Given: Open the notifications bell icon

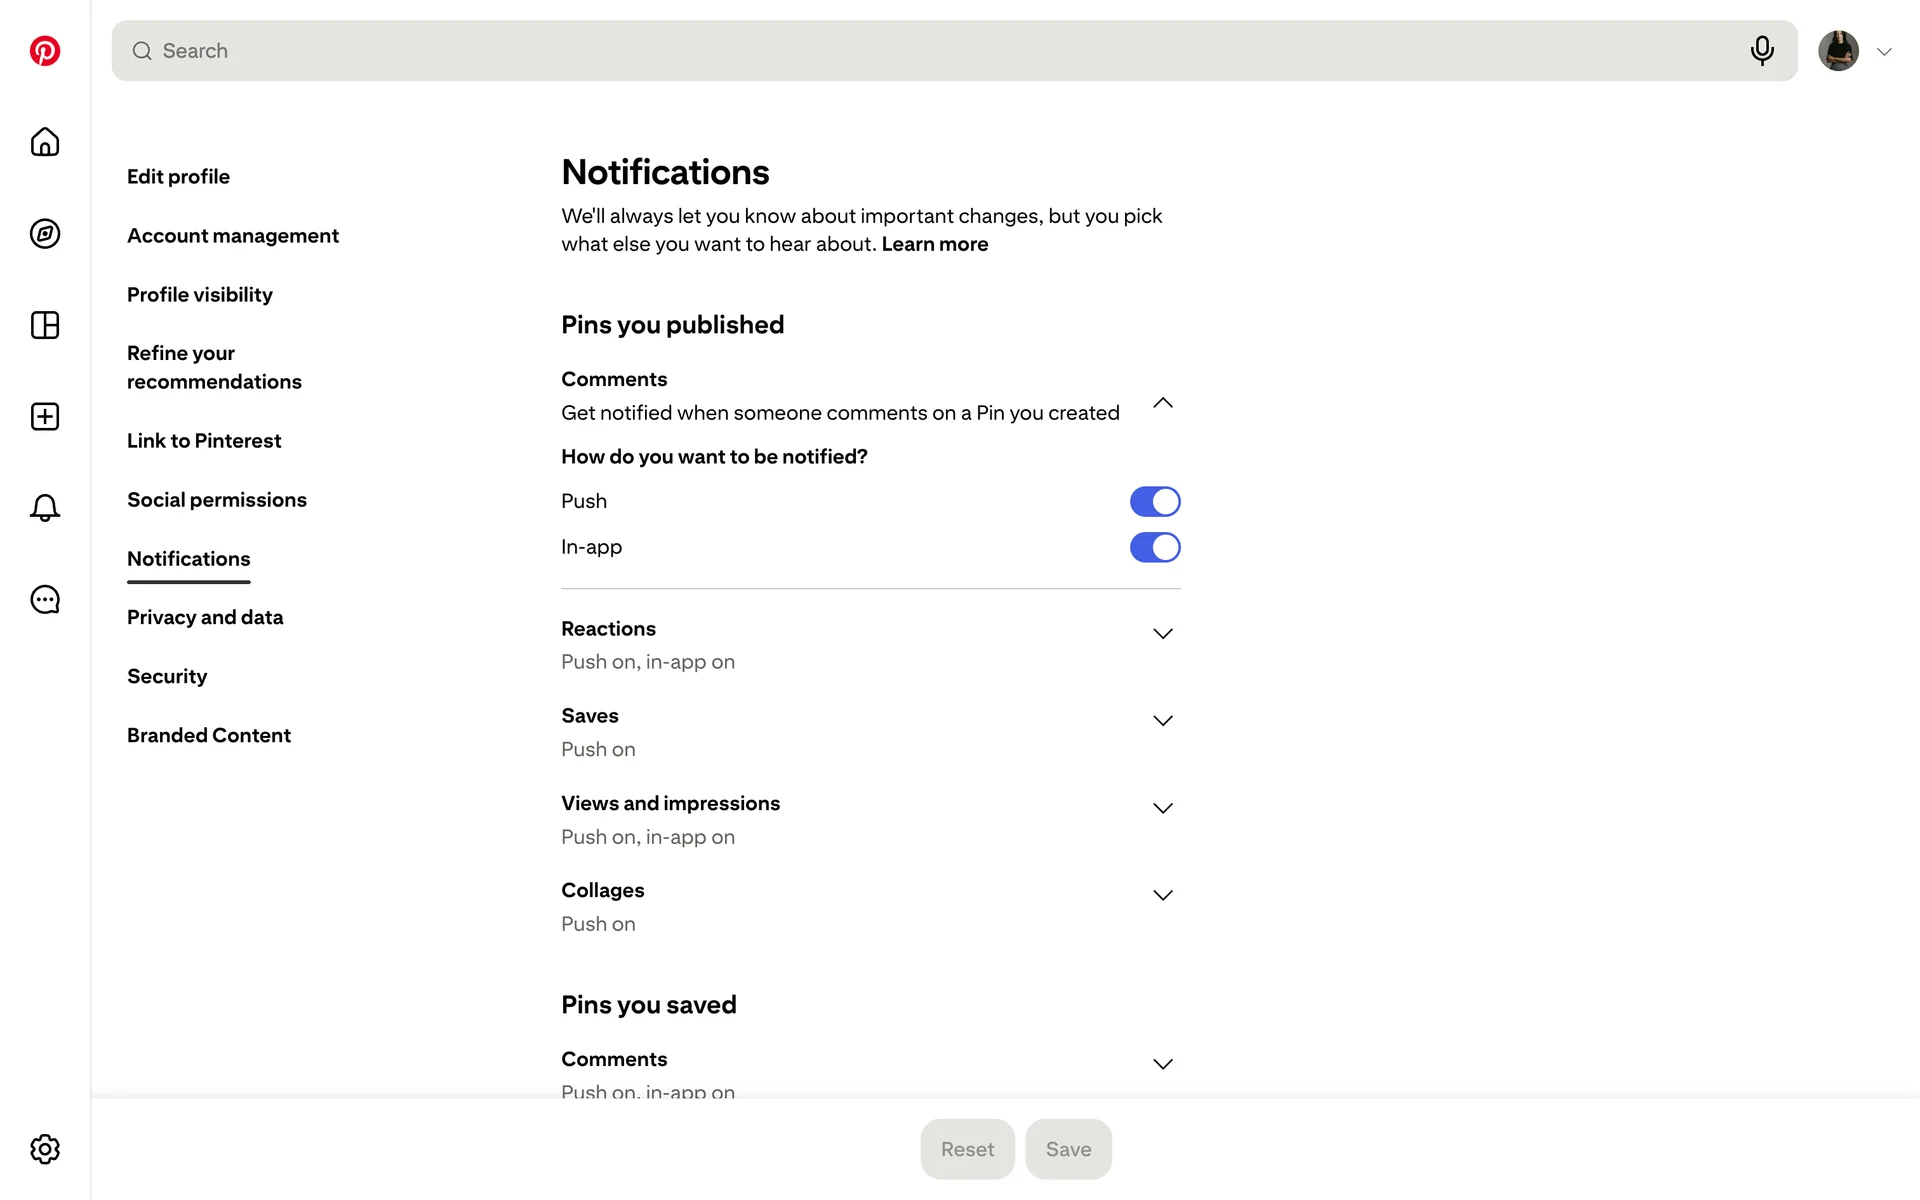Looking at the screenshot, I should [x=45, y=508].
